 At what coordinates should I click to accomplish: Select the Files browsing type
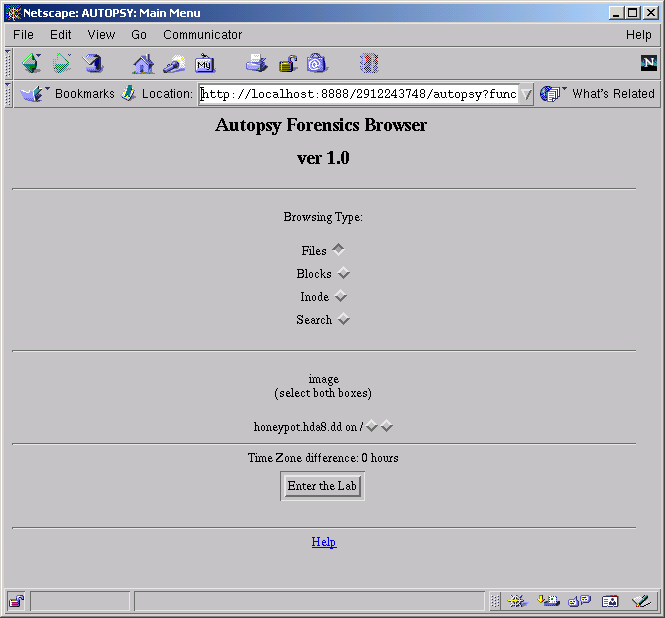(x=339, y=250)
